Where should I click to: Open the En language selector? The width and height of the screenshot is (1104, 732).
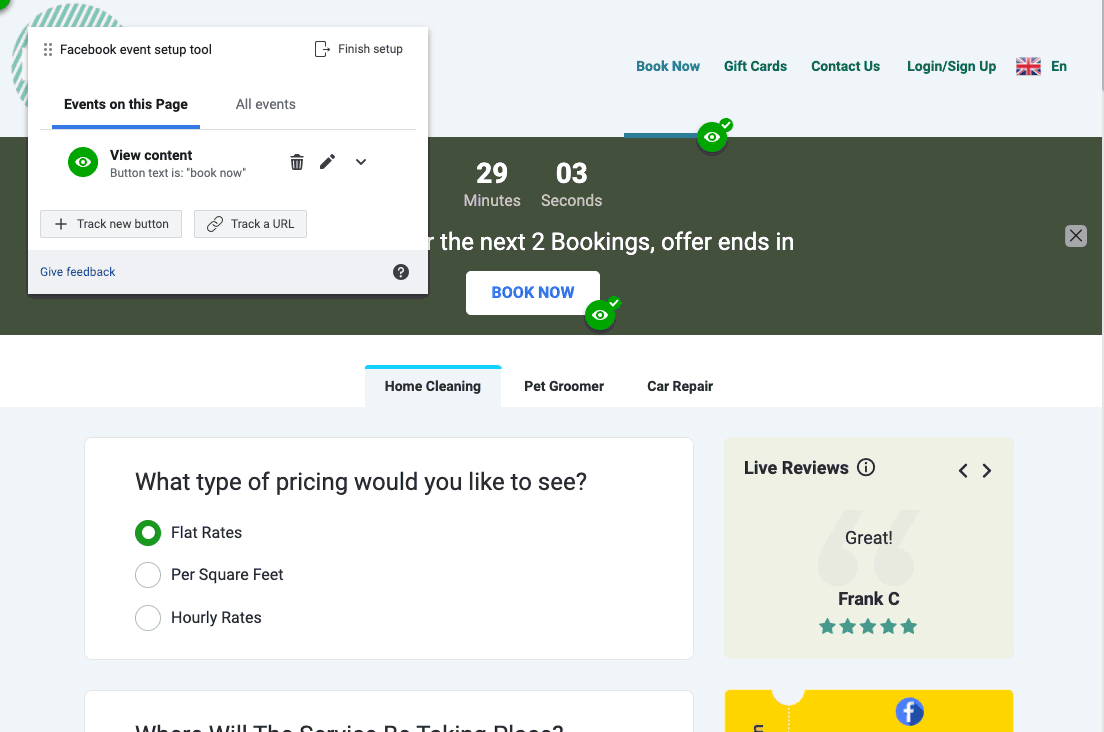pyautogui.click(x=1042, y=67)
